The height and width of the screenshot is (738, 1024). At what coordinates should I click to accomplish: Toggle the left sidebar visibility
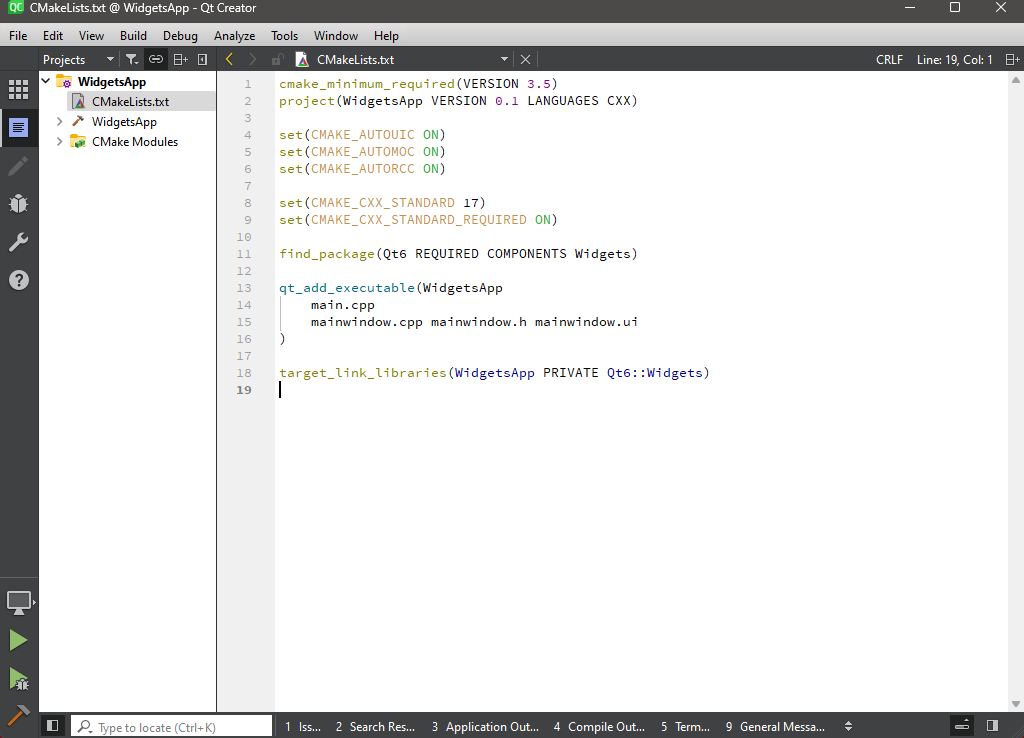click(x=53, y=726)
